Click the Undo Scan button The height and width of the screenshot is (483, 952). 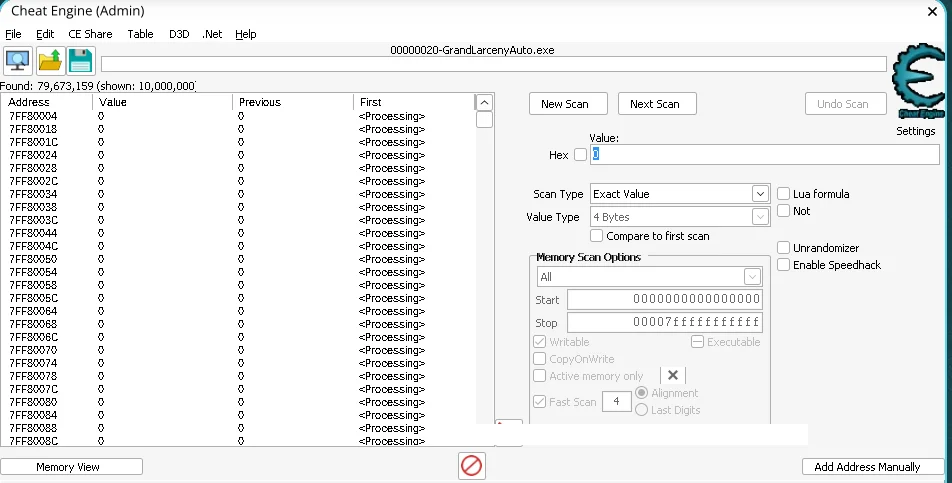click(x=846, y=104)
